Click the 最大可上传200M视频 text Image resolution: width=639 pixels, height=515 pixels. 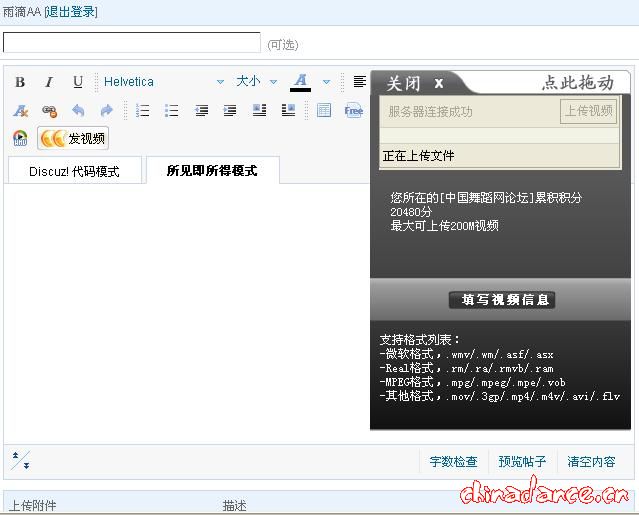point(445,225)
